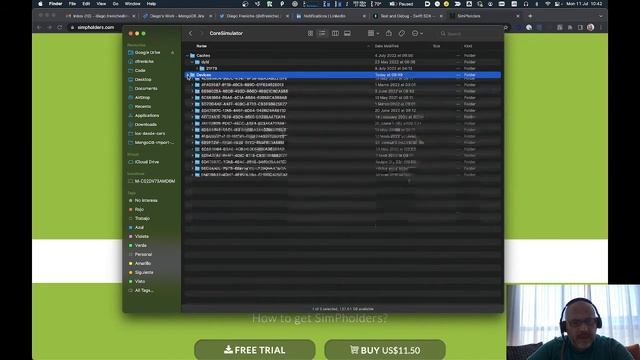The width and height of the screenshot is (640, 360).
Task: Open the Edit menu
Action: point(86,4)
